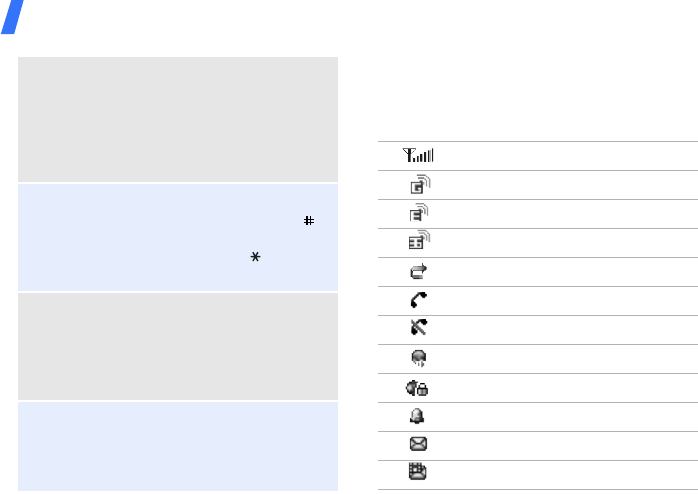Click the crossed-out handset icon
This screenshot has height=494, width=698.
(x=419, y=329)
